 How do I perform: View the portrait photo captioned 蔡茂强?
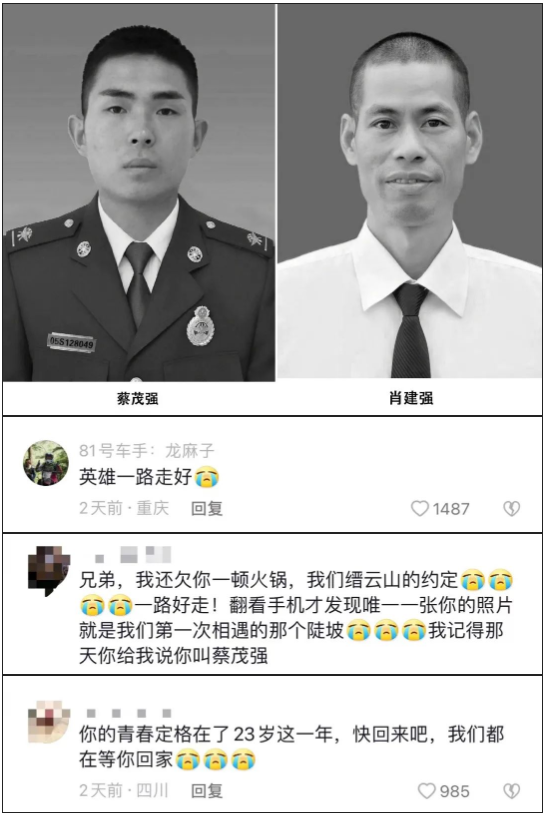[x=139, y=193]
